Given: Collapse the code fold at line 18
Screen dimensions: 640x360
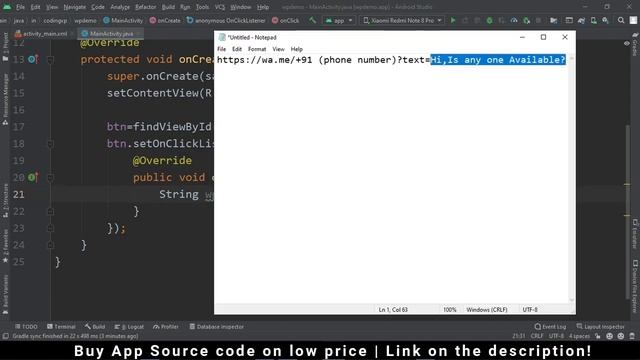Looking at the screenshot, I should [51, 144].
